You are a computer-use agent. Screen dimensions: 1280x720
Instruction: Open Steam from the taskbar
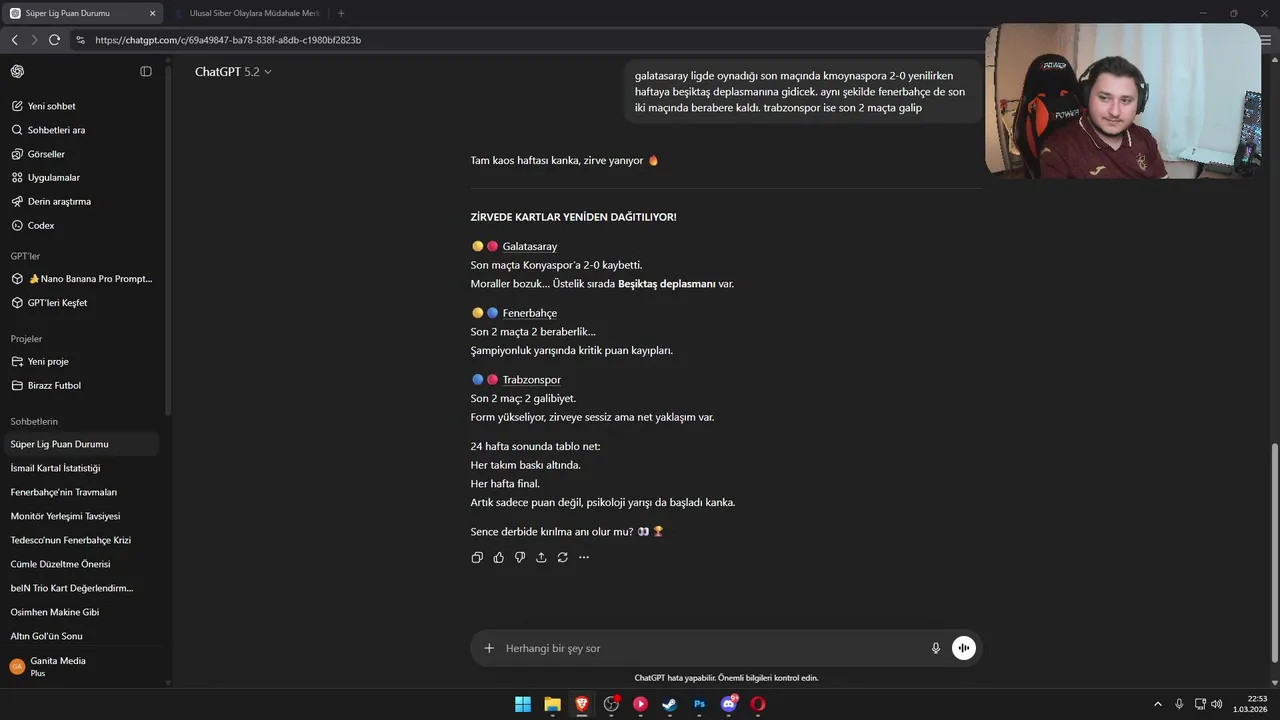pos(670,704)
